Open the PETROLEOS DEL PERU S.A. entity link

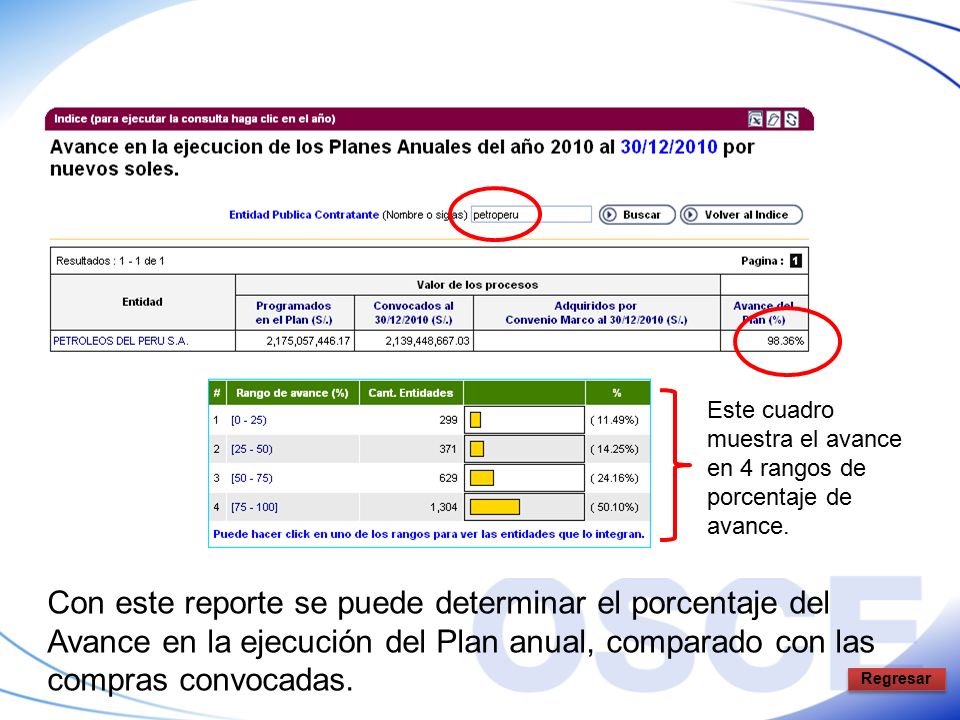click(121, 341)
